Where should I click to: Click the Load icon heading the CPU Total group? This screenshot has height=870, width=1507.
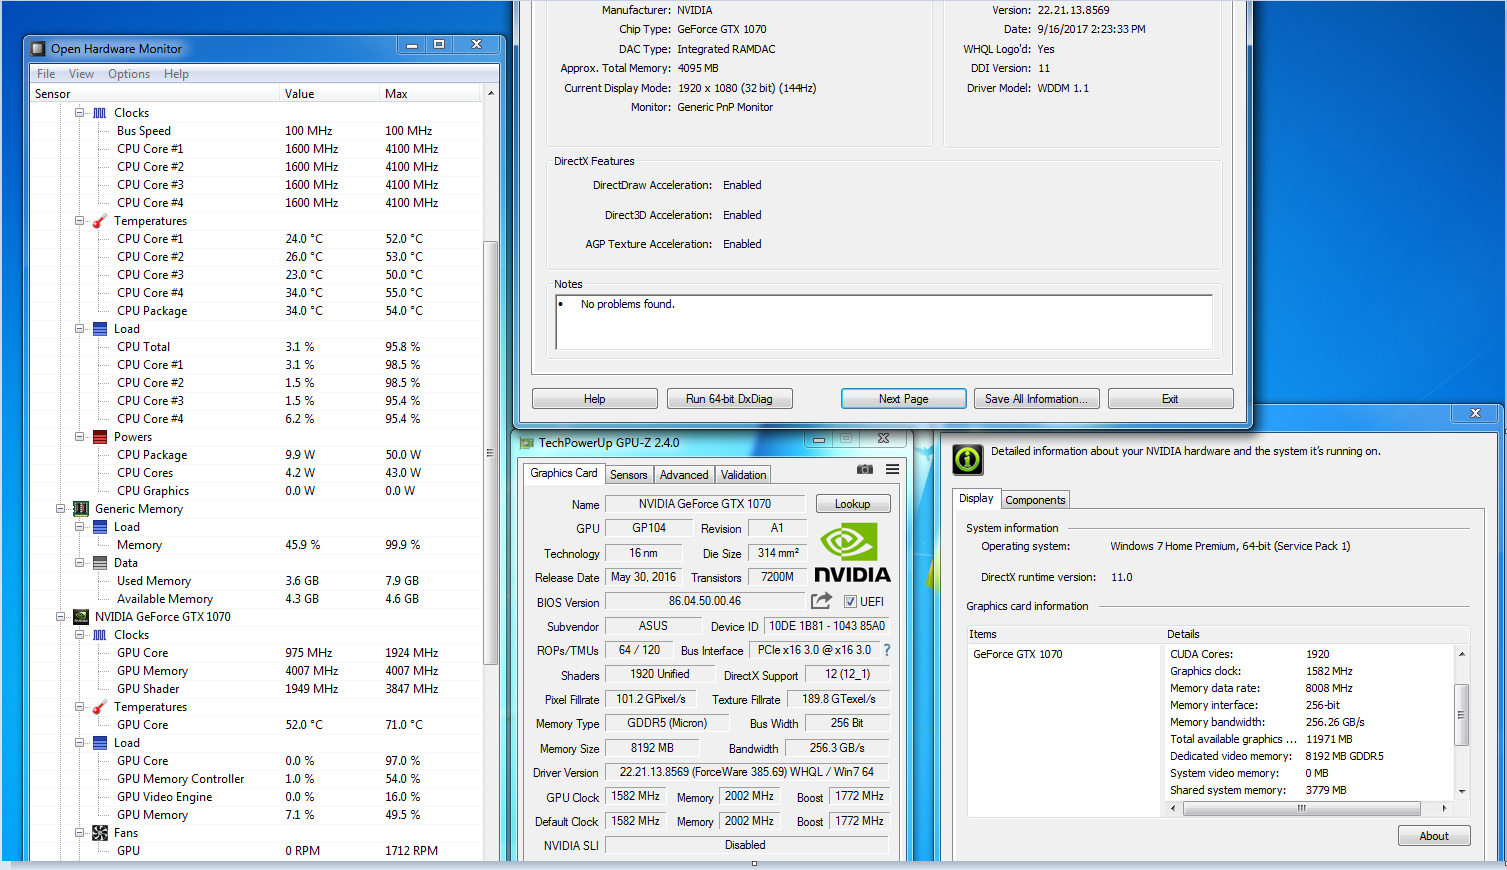pyautogui.click(x=100, y=329)
